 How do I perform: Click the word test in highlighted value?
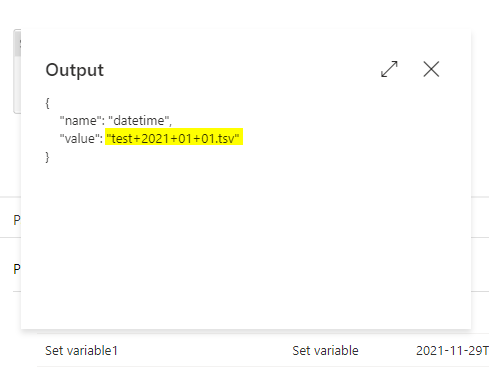(x=122, y=138)
